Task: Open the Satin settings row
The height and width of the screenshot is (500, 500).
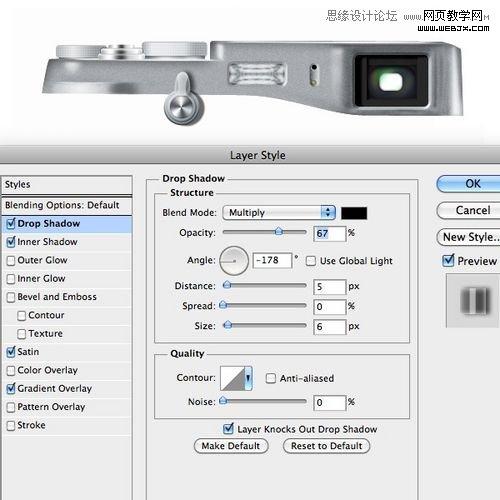Action: [x=67, y=352]
